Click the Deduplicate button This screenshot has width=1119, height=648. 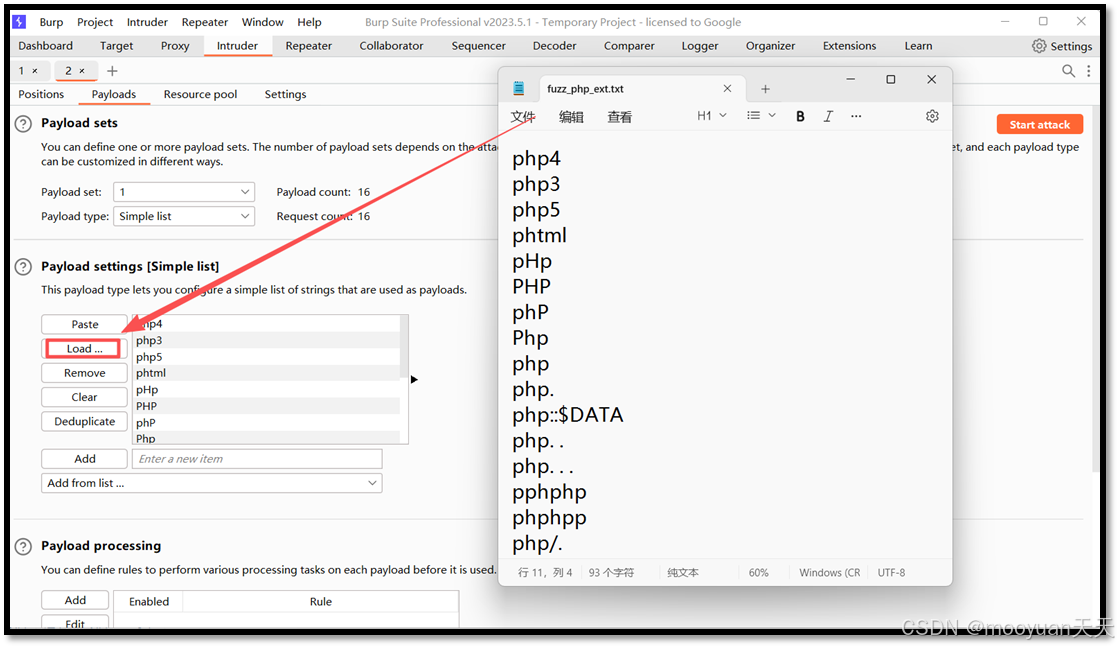(x=84, y=422)
